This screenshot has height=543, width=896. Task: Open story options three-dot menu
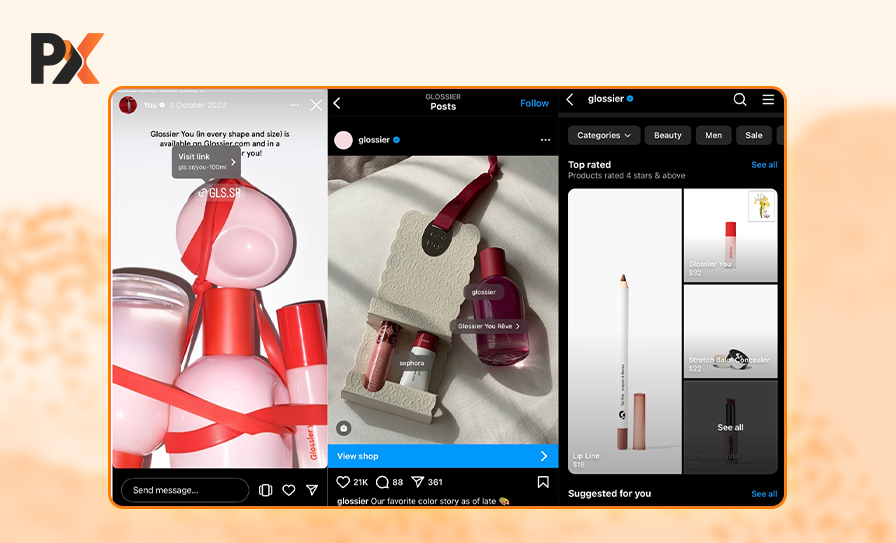tap(294, 105)
